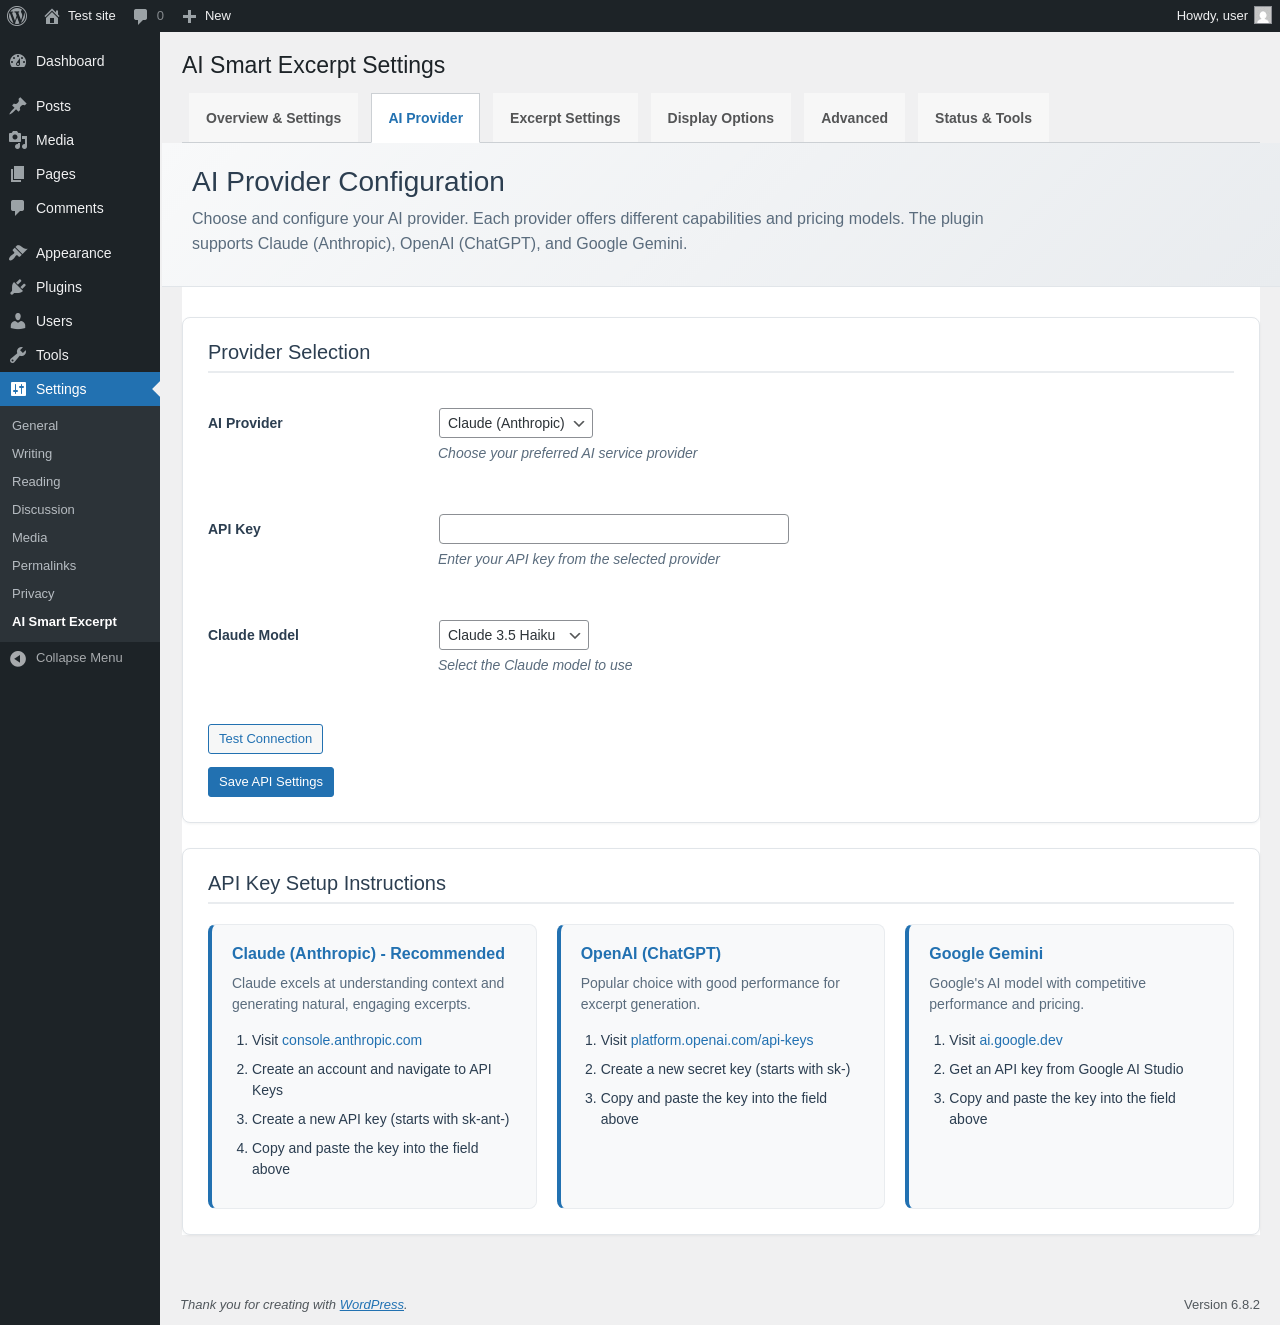Open the AI Provider dropdown
This screenshot has height=1325, width=1280.
pos(516,423)
